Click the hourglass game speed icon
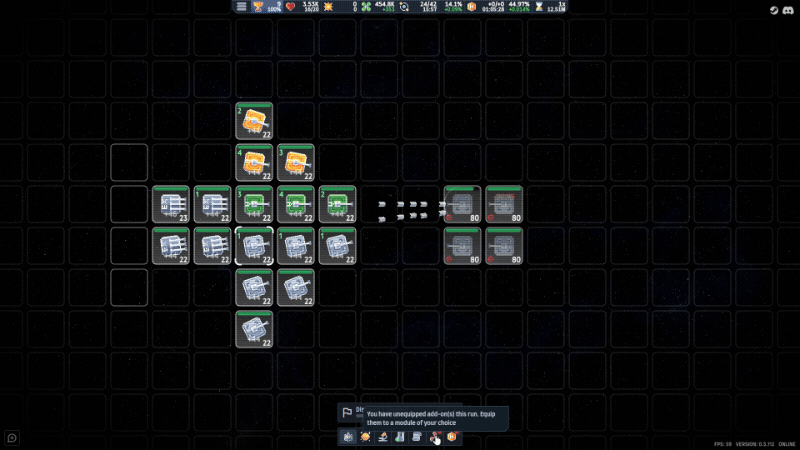Image resolution: width=800 pixels, height=450 pixels. (x=539, y=7)
